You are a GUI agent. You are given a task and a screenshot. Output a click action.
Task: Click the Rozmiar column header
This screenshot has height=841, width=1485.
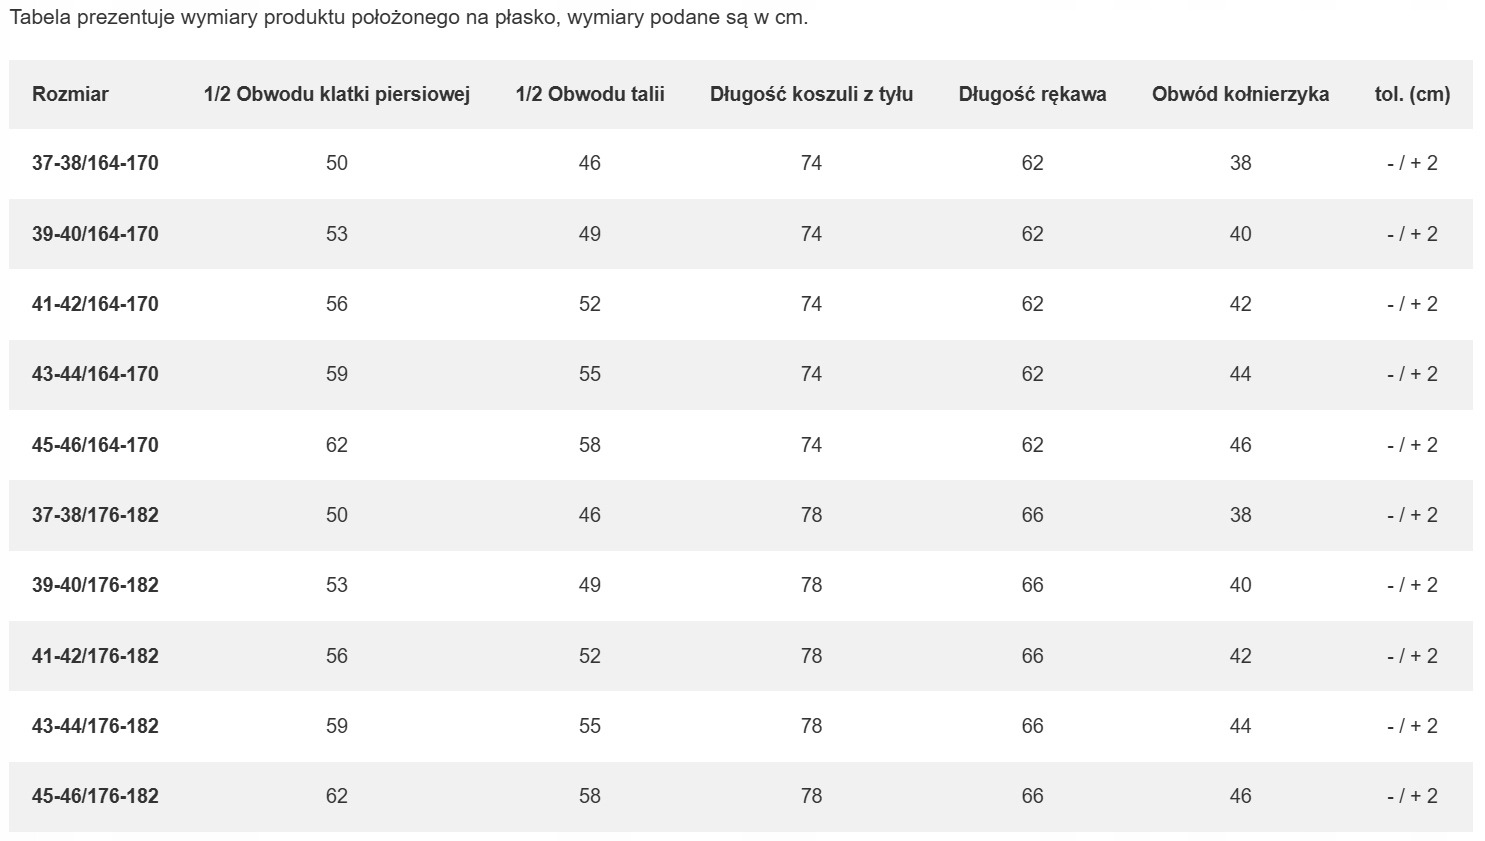click(x=70, y=94)
